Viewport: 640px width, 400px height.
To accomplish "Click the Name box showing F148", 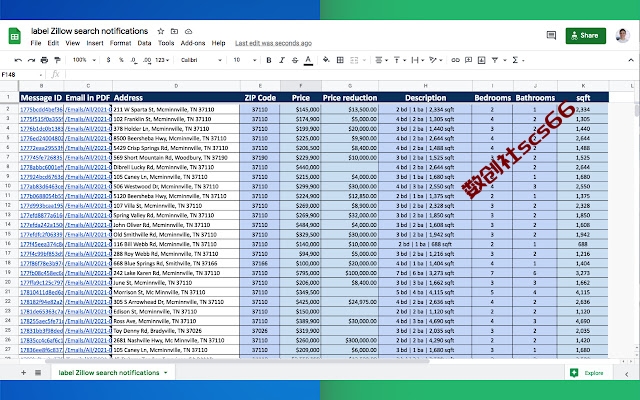I will tap(22, 74).
